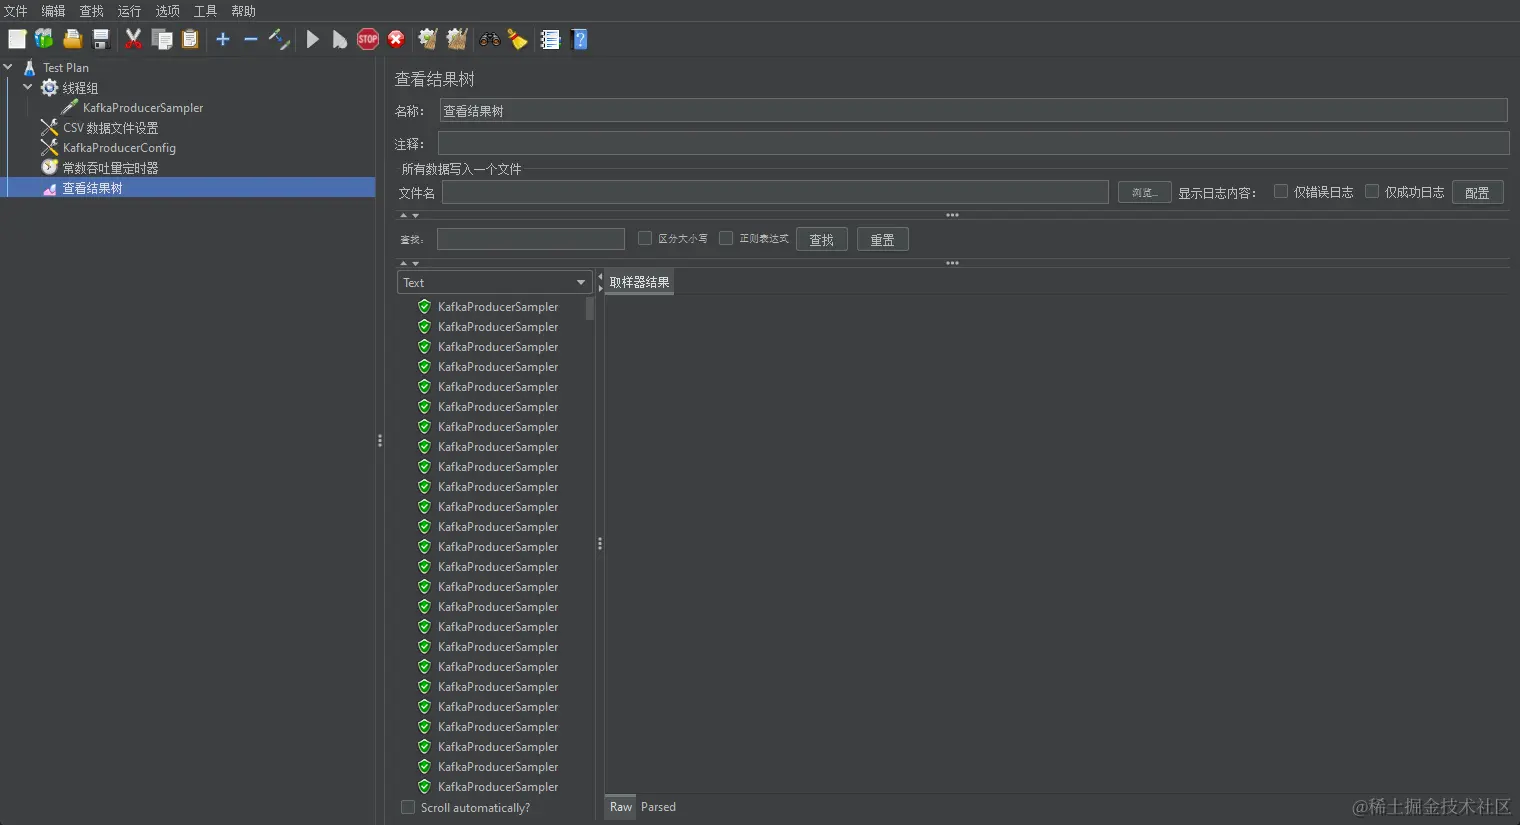1520x825 pixels.
Task: Select the KafkaProducerConfig tree node
Action: [x=119, y=148]
